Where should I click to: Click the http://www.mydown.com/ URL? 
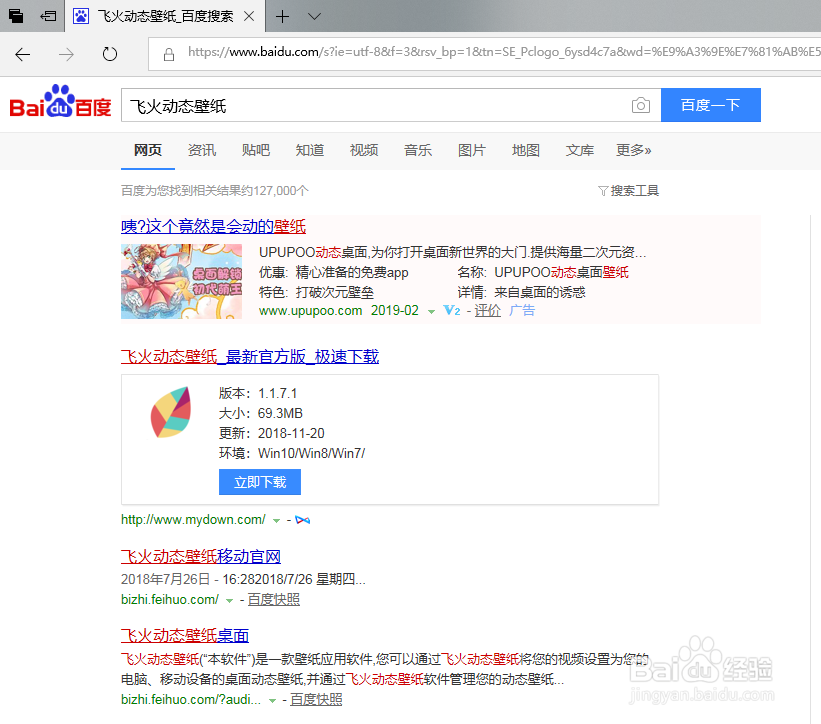point(193,520)
